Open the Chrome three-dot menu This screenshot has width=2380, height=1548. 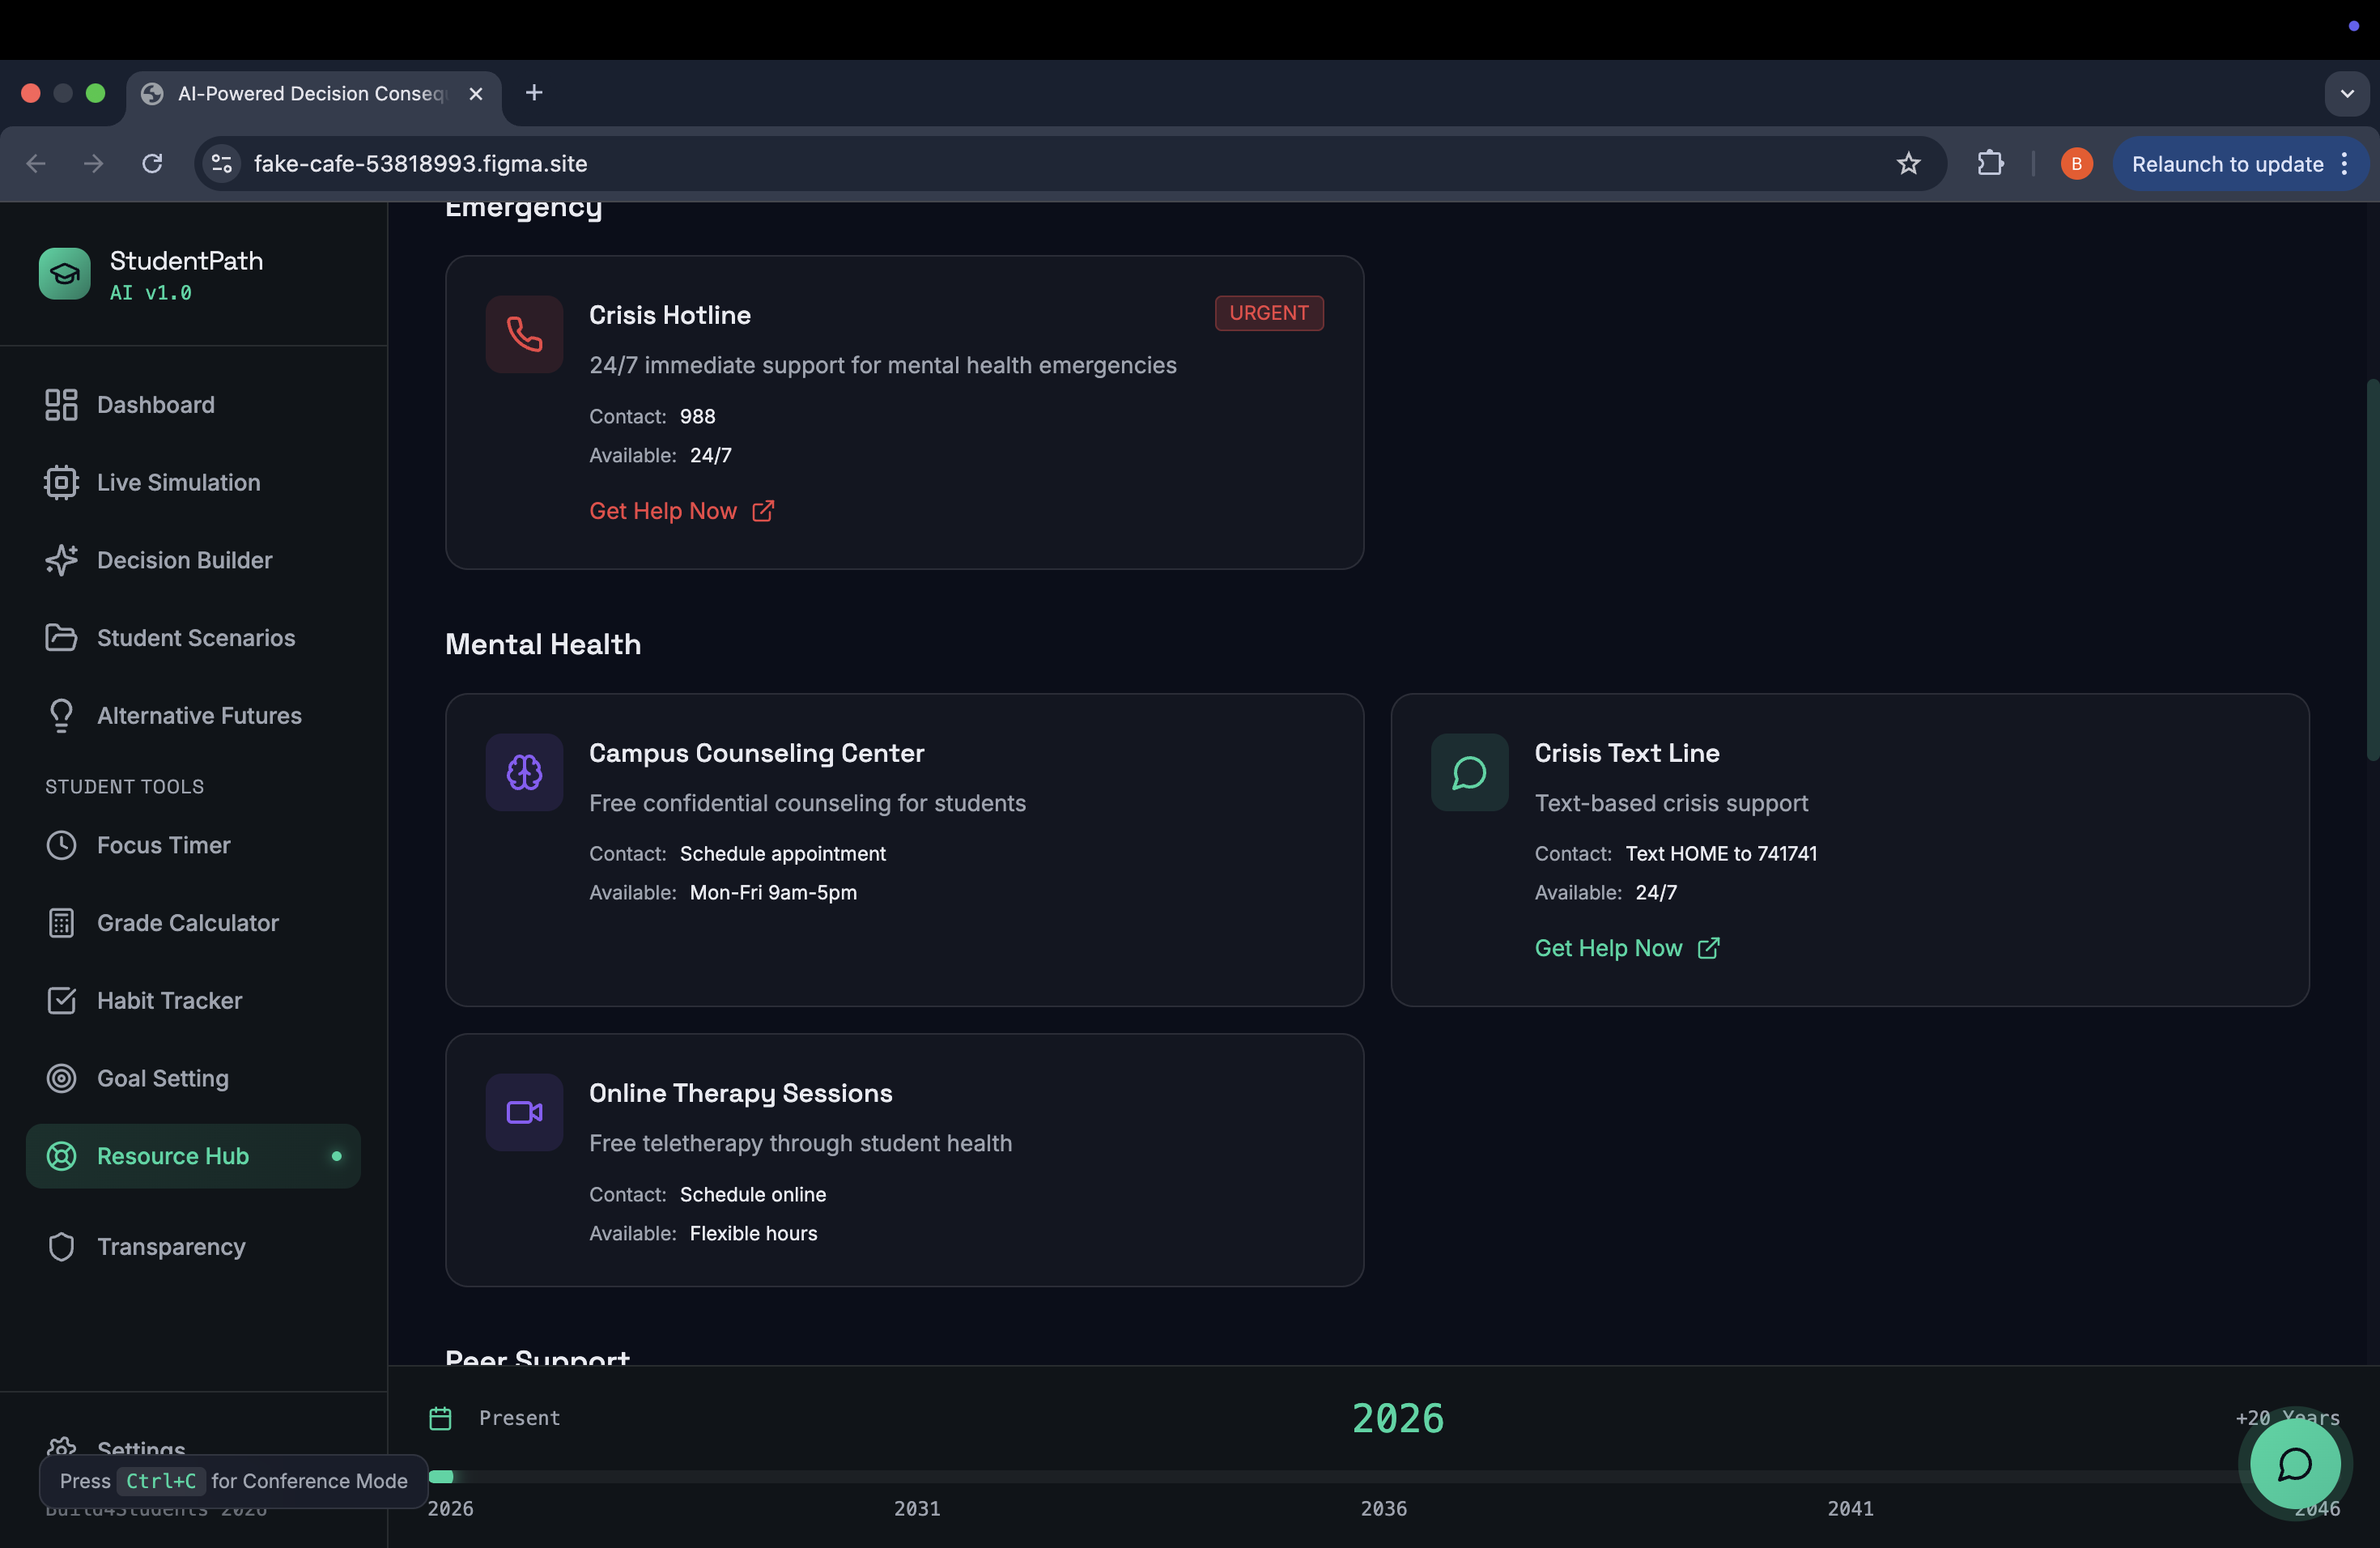[2344, 164]
